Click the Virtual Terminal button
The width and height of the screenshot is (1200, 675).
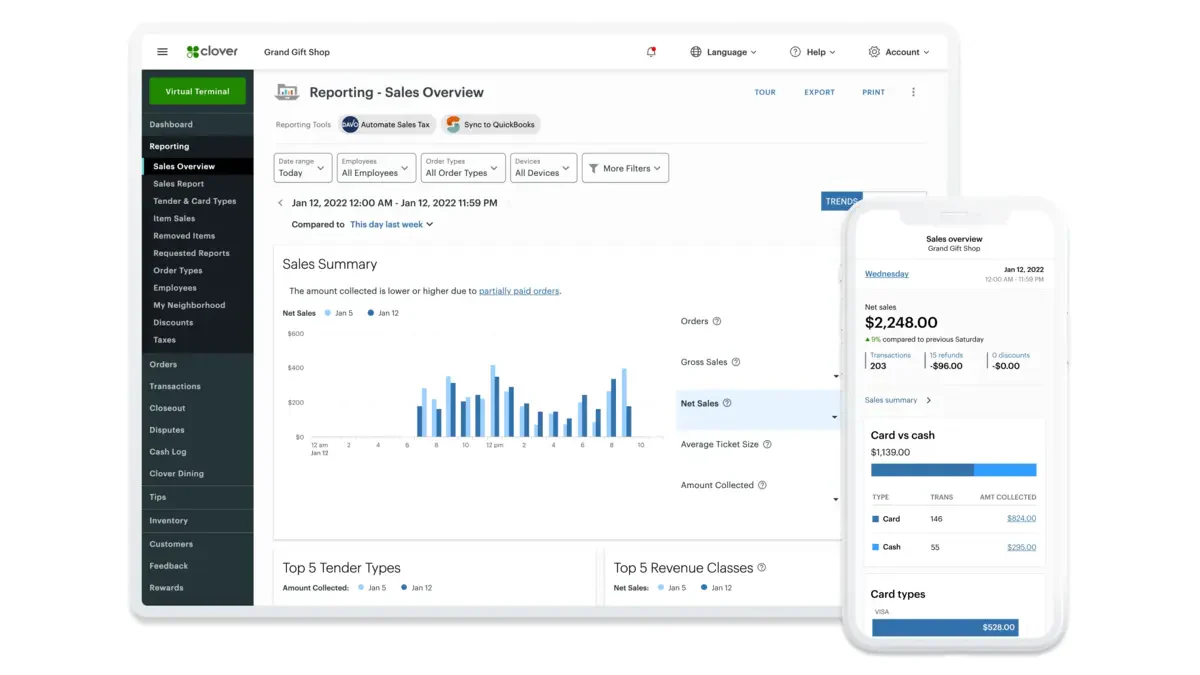[x=197, y=91]
